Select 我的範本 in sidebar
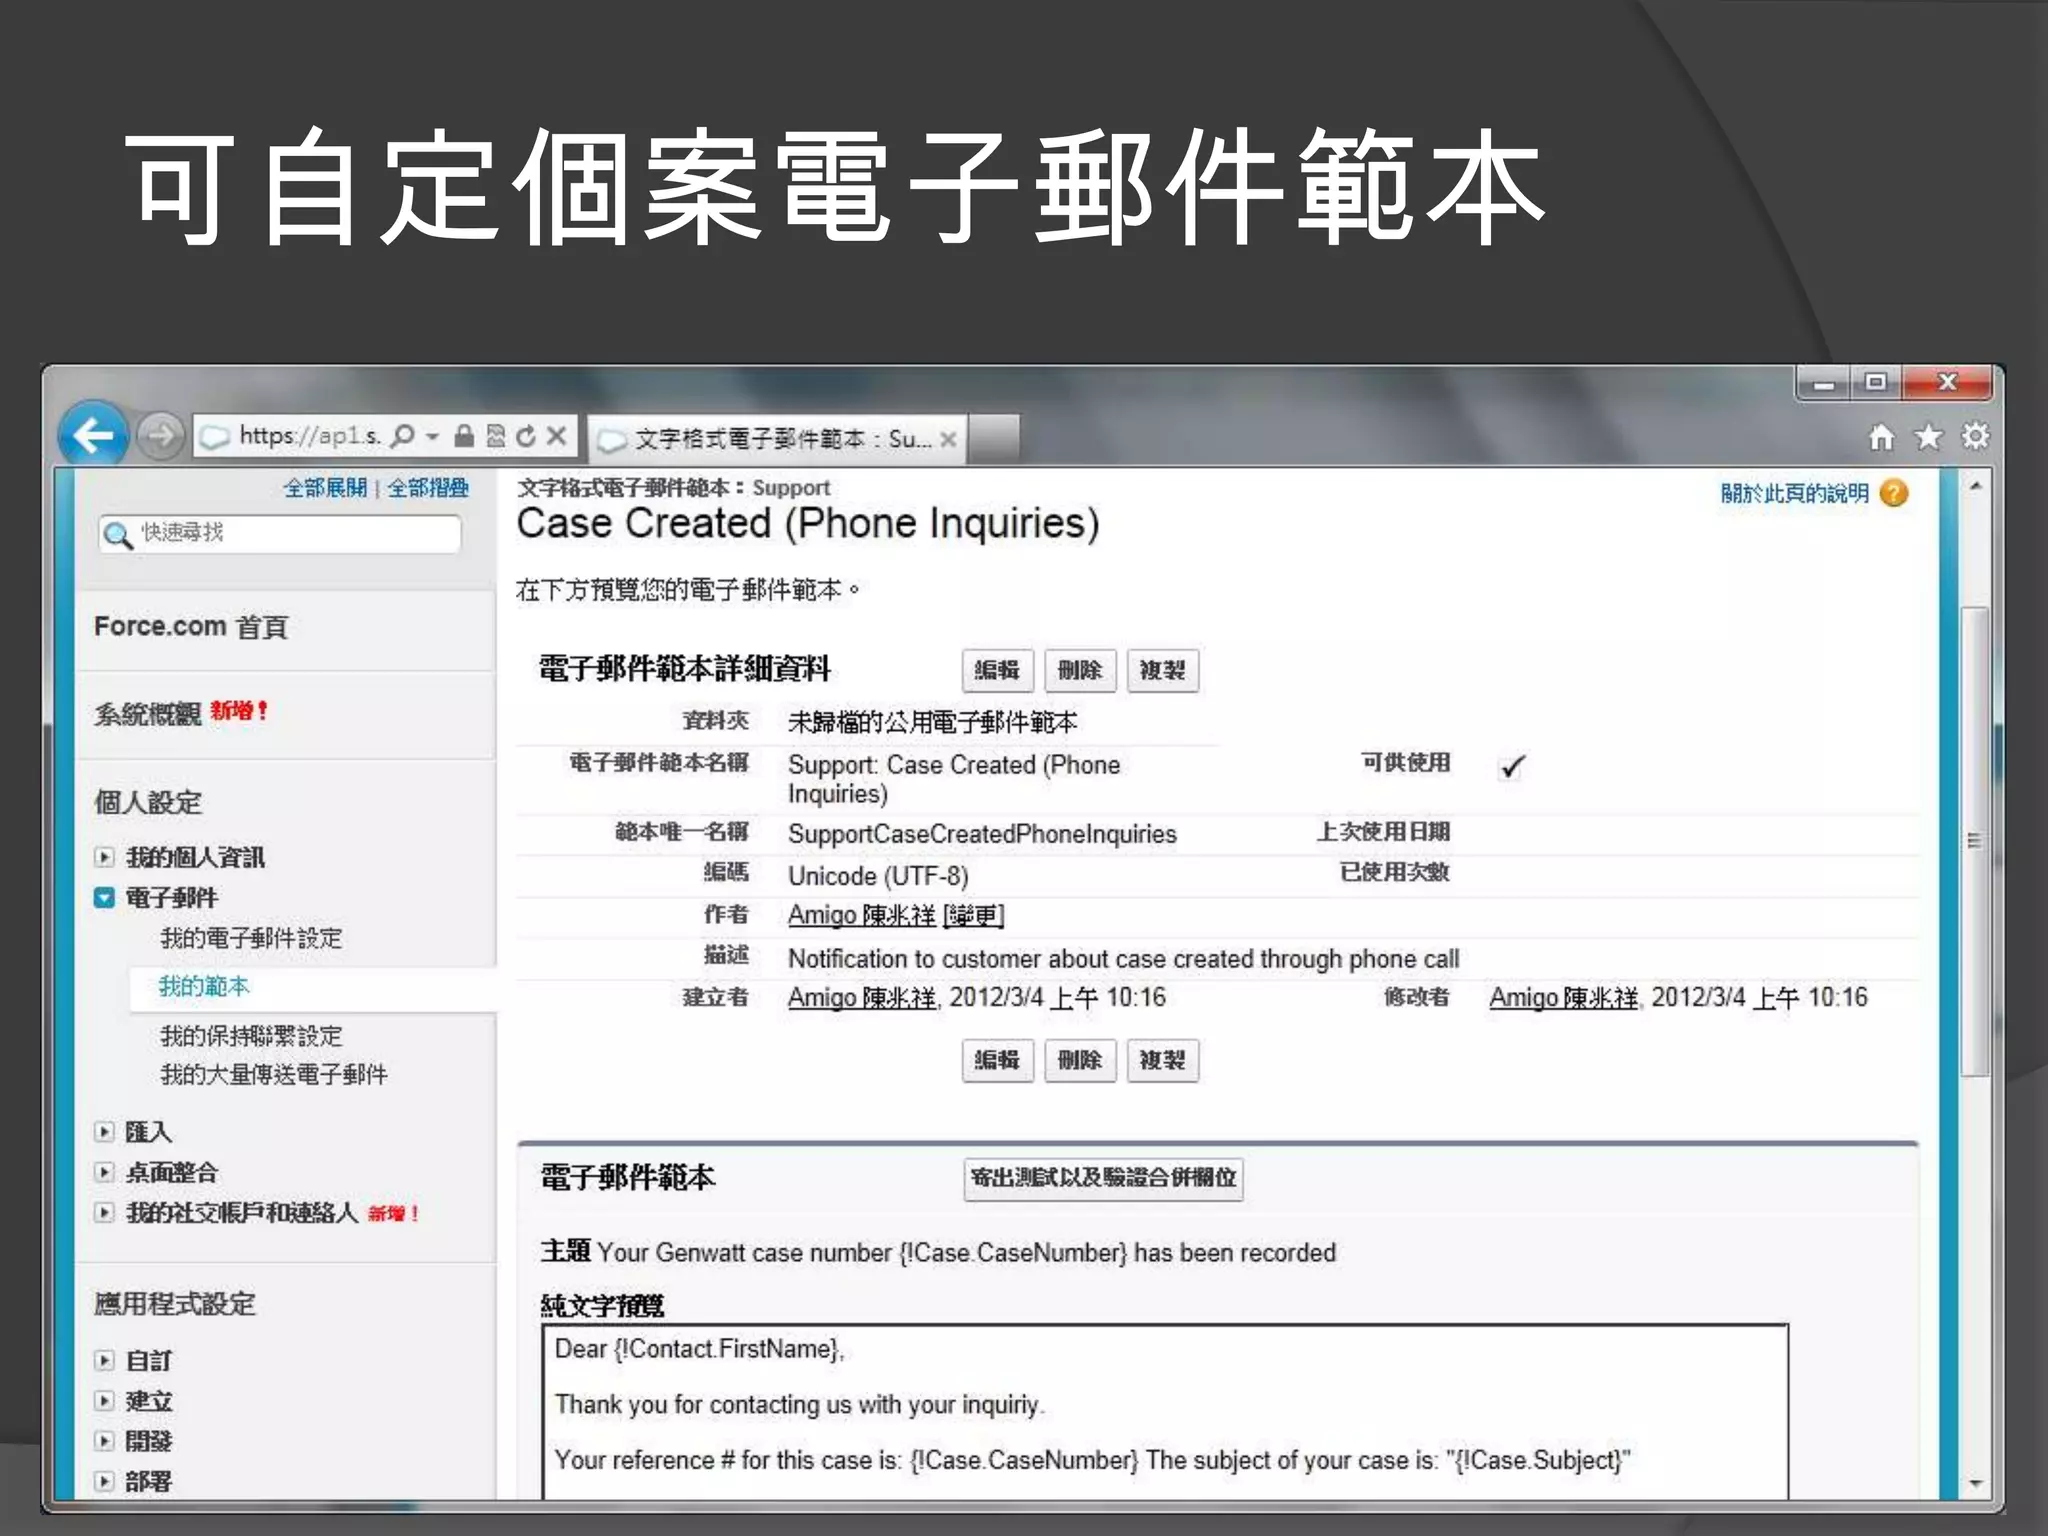2048x1536 pixels. tap(204, 987)
